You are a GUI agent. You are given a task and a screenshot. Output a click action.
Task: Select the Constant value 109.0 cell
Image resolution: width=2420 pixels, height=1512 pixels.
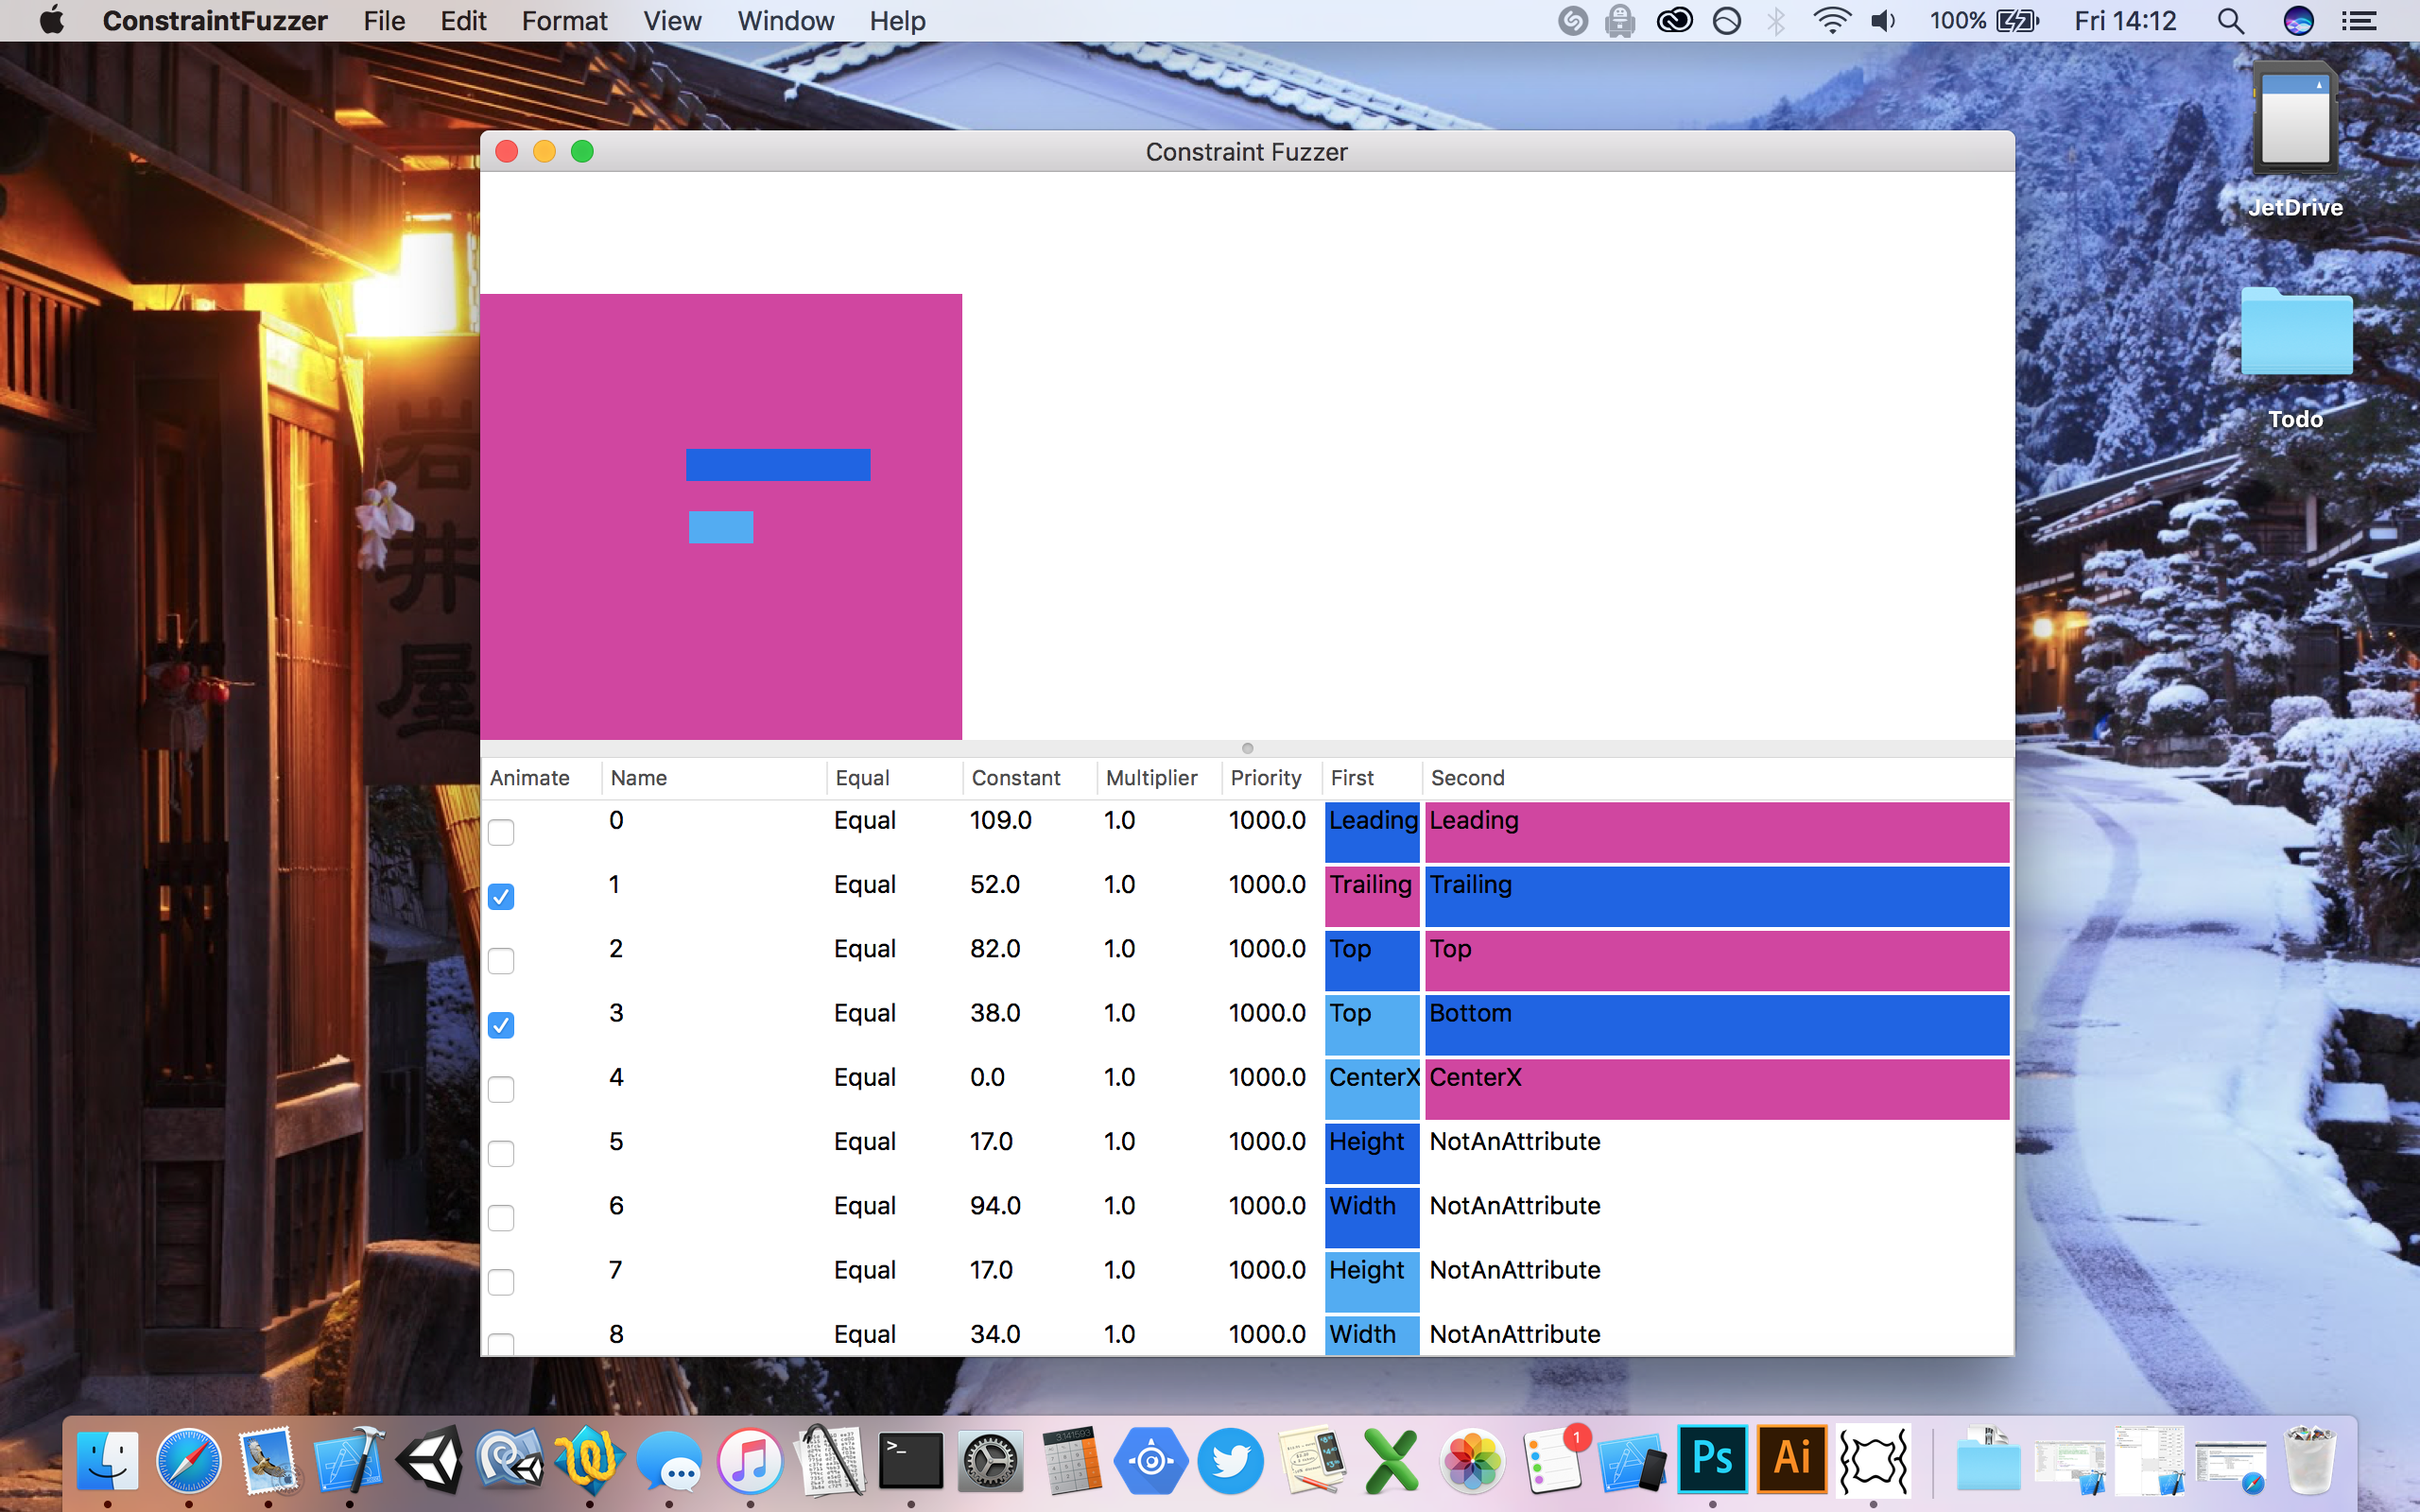(1001, 820)
